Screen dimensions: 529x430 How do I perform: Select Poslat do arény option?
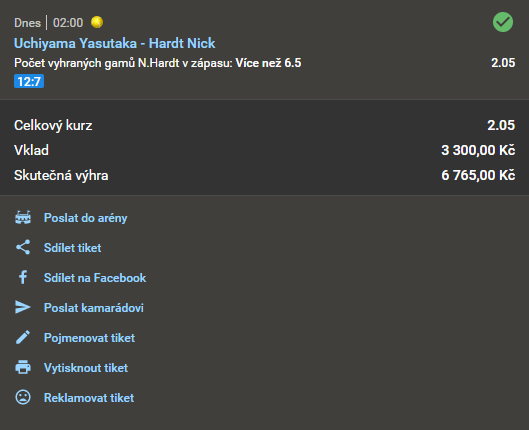[85, 218]
